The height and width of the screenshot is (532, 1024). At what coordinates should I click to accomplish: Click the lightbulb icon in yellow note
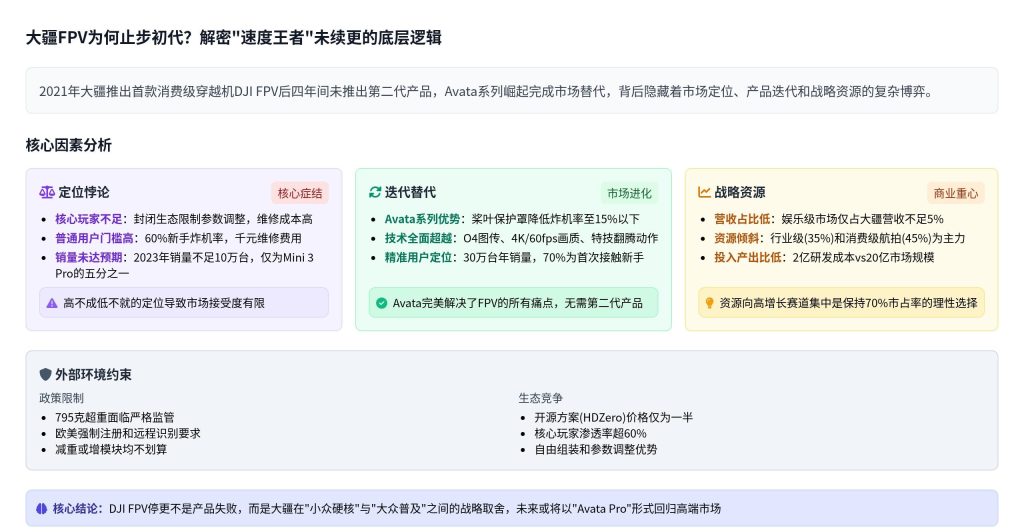pyautogui.click(x=710, y=302)
